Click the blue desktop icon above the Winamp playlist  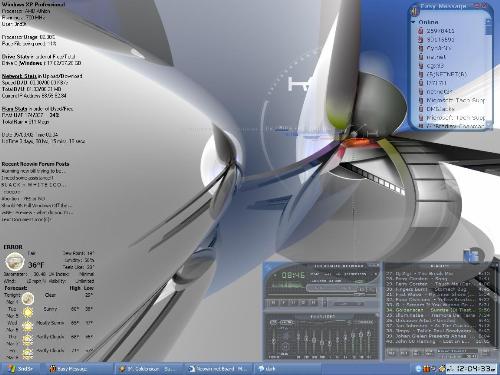click(x=472, y=256)
